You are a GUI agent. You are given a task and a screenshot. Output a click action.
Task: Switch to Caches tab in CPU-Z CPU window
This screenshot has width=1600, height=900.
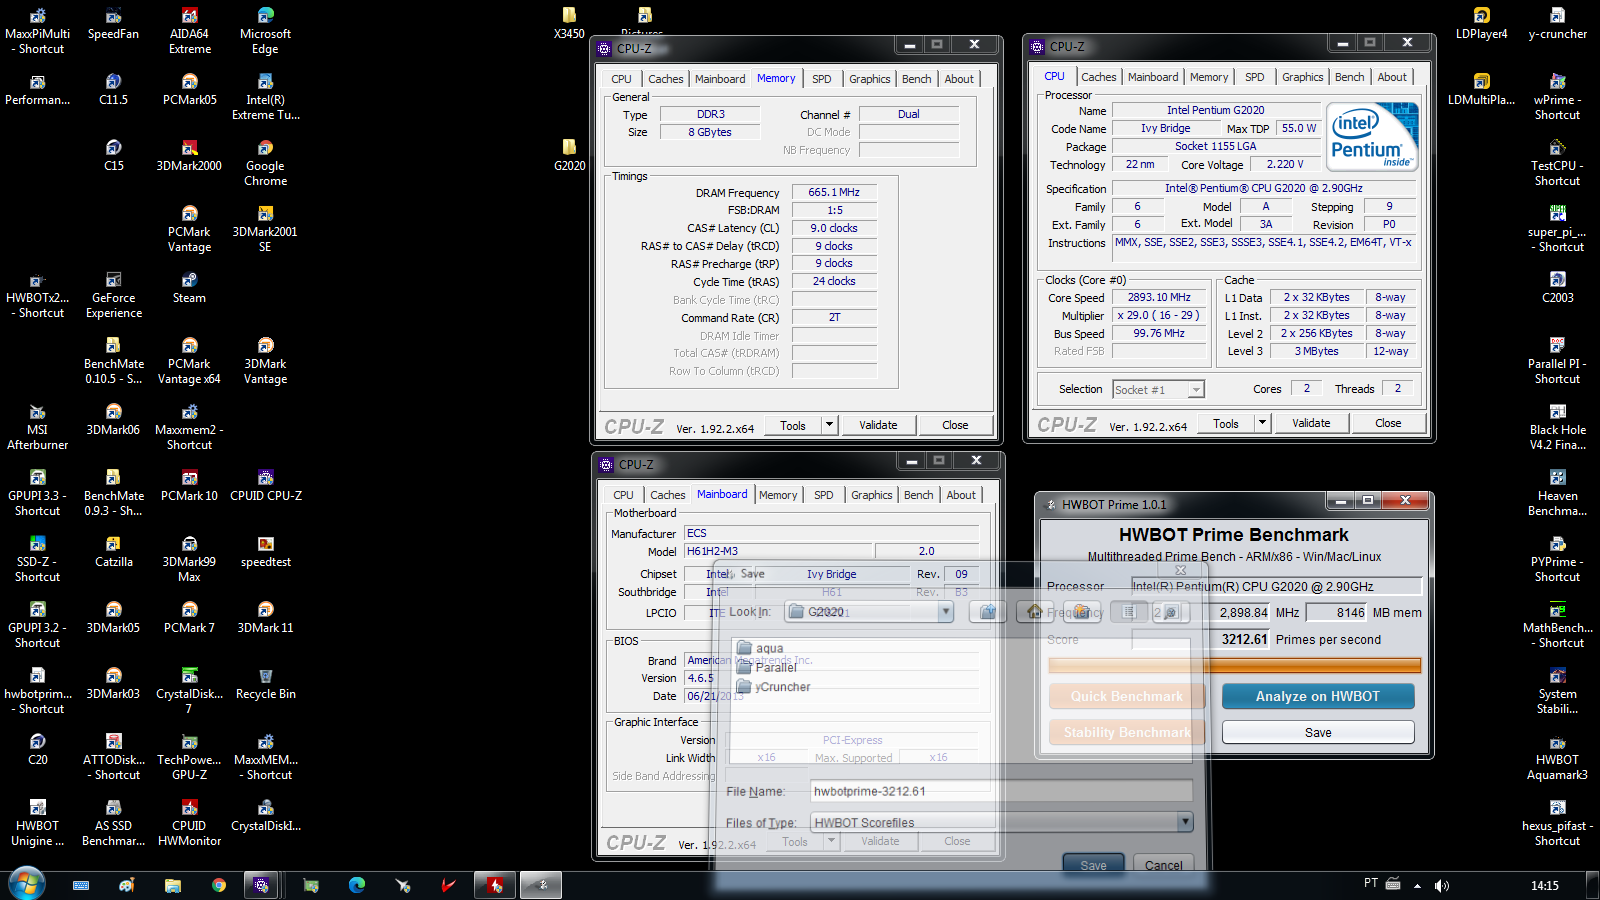(1098, 77)
